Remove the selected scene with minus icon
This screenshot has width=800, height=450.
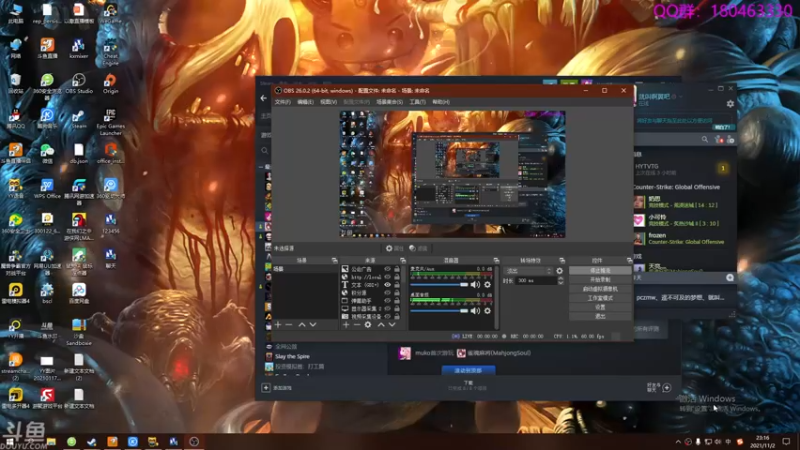(289, 324)
